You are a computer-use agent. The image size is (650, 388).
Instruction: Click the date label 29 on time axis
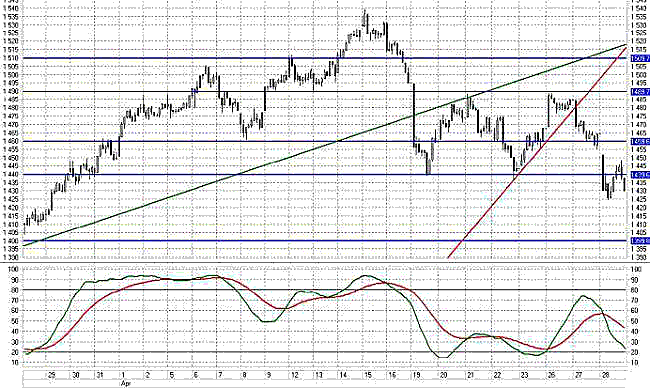click(x=51, y=375)
